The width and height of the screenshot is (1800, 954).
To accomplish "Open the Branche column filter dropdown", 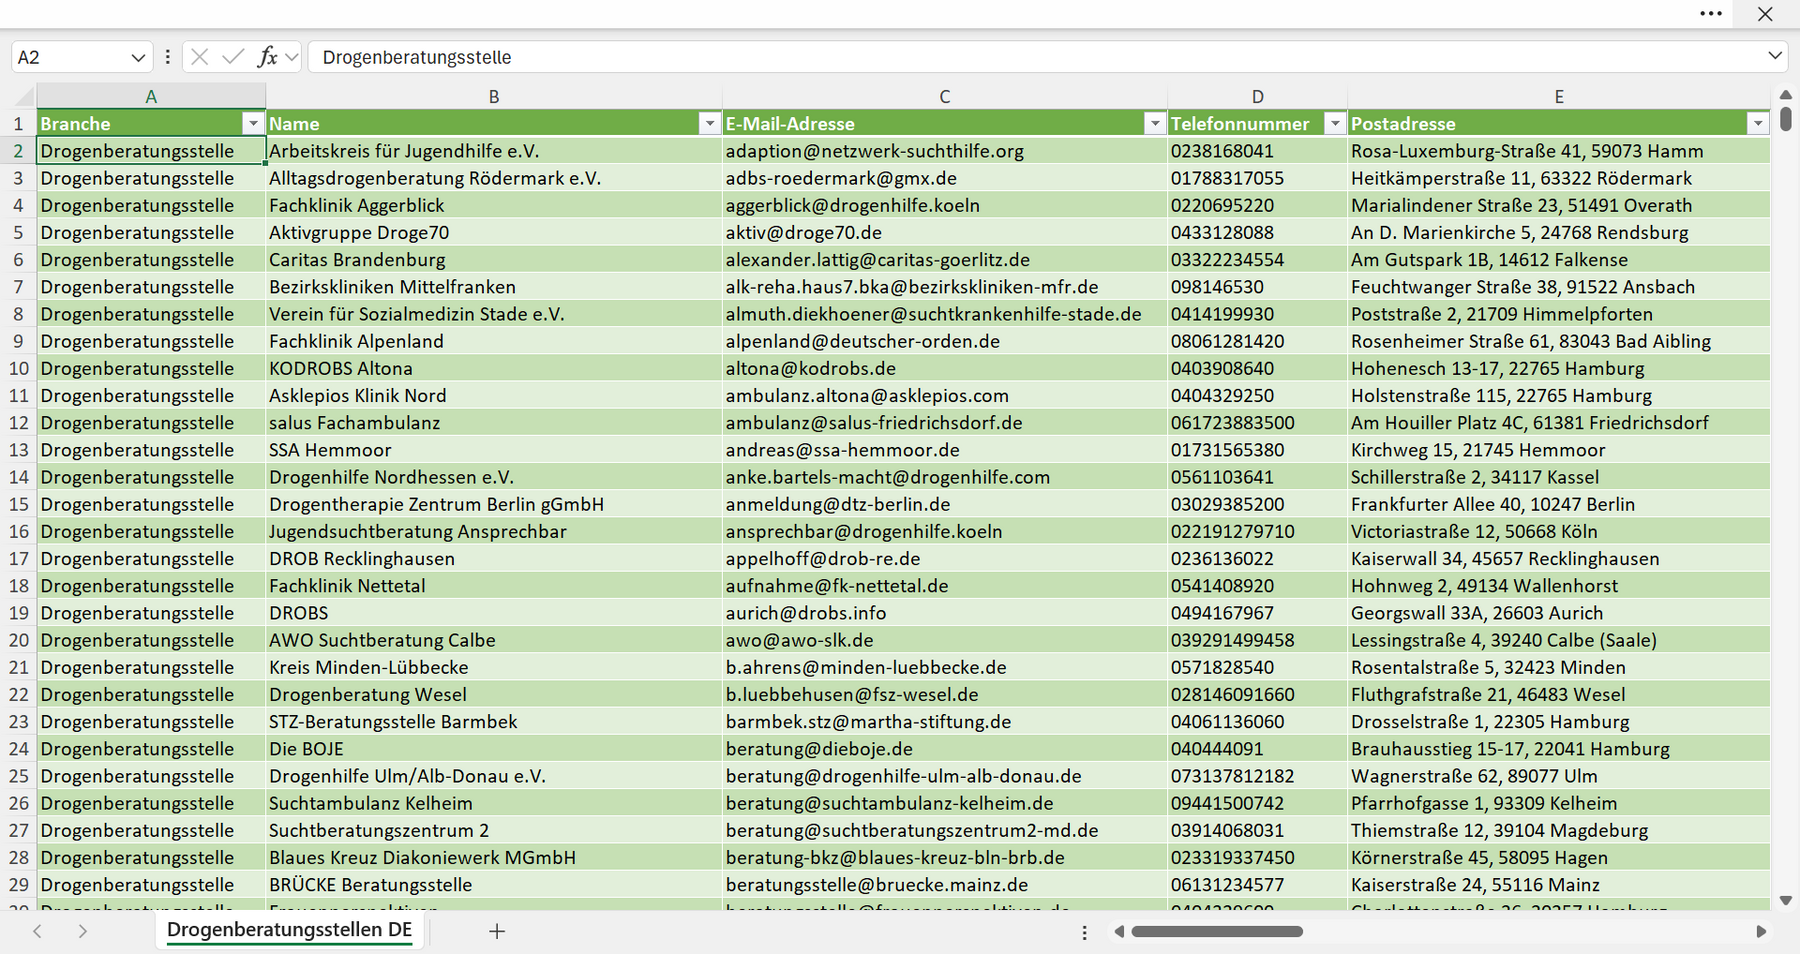I will point(253,123).
